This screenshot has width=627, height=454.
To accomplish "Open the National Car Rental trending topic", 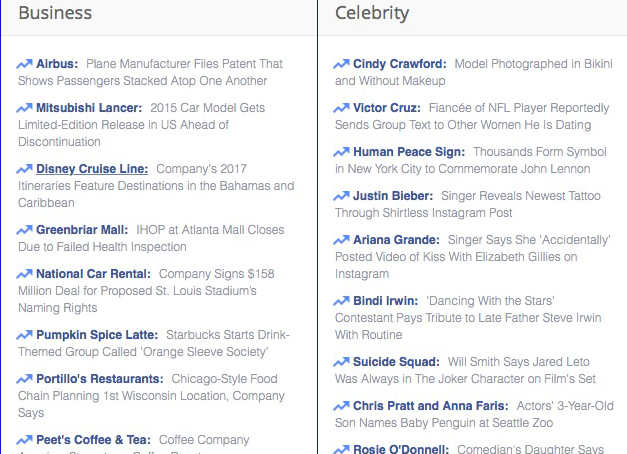I will [94, 274].
